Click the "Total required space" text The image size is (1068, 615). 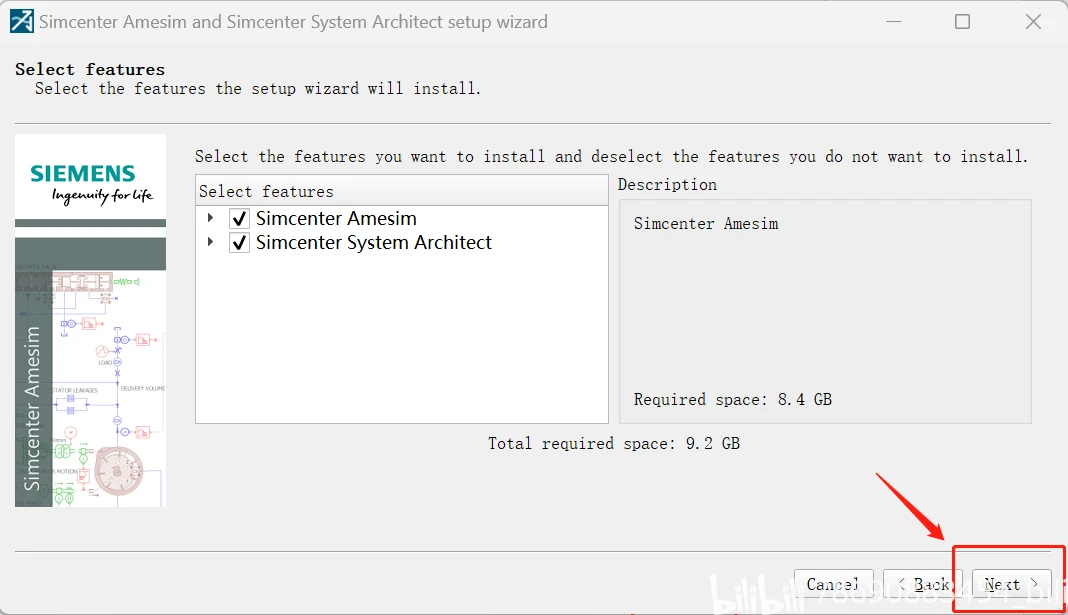613,443
